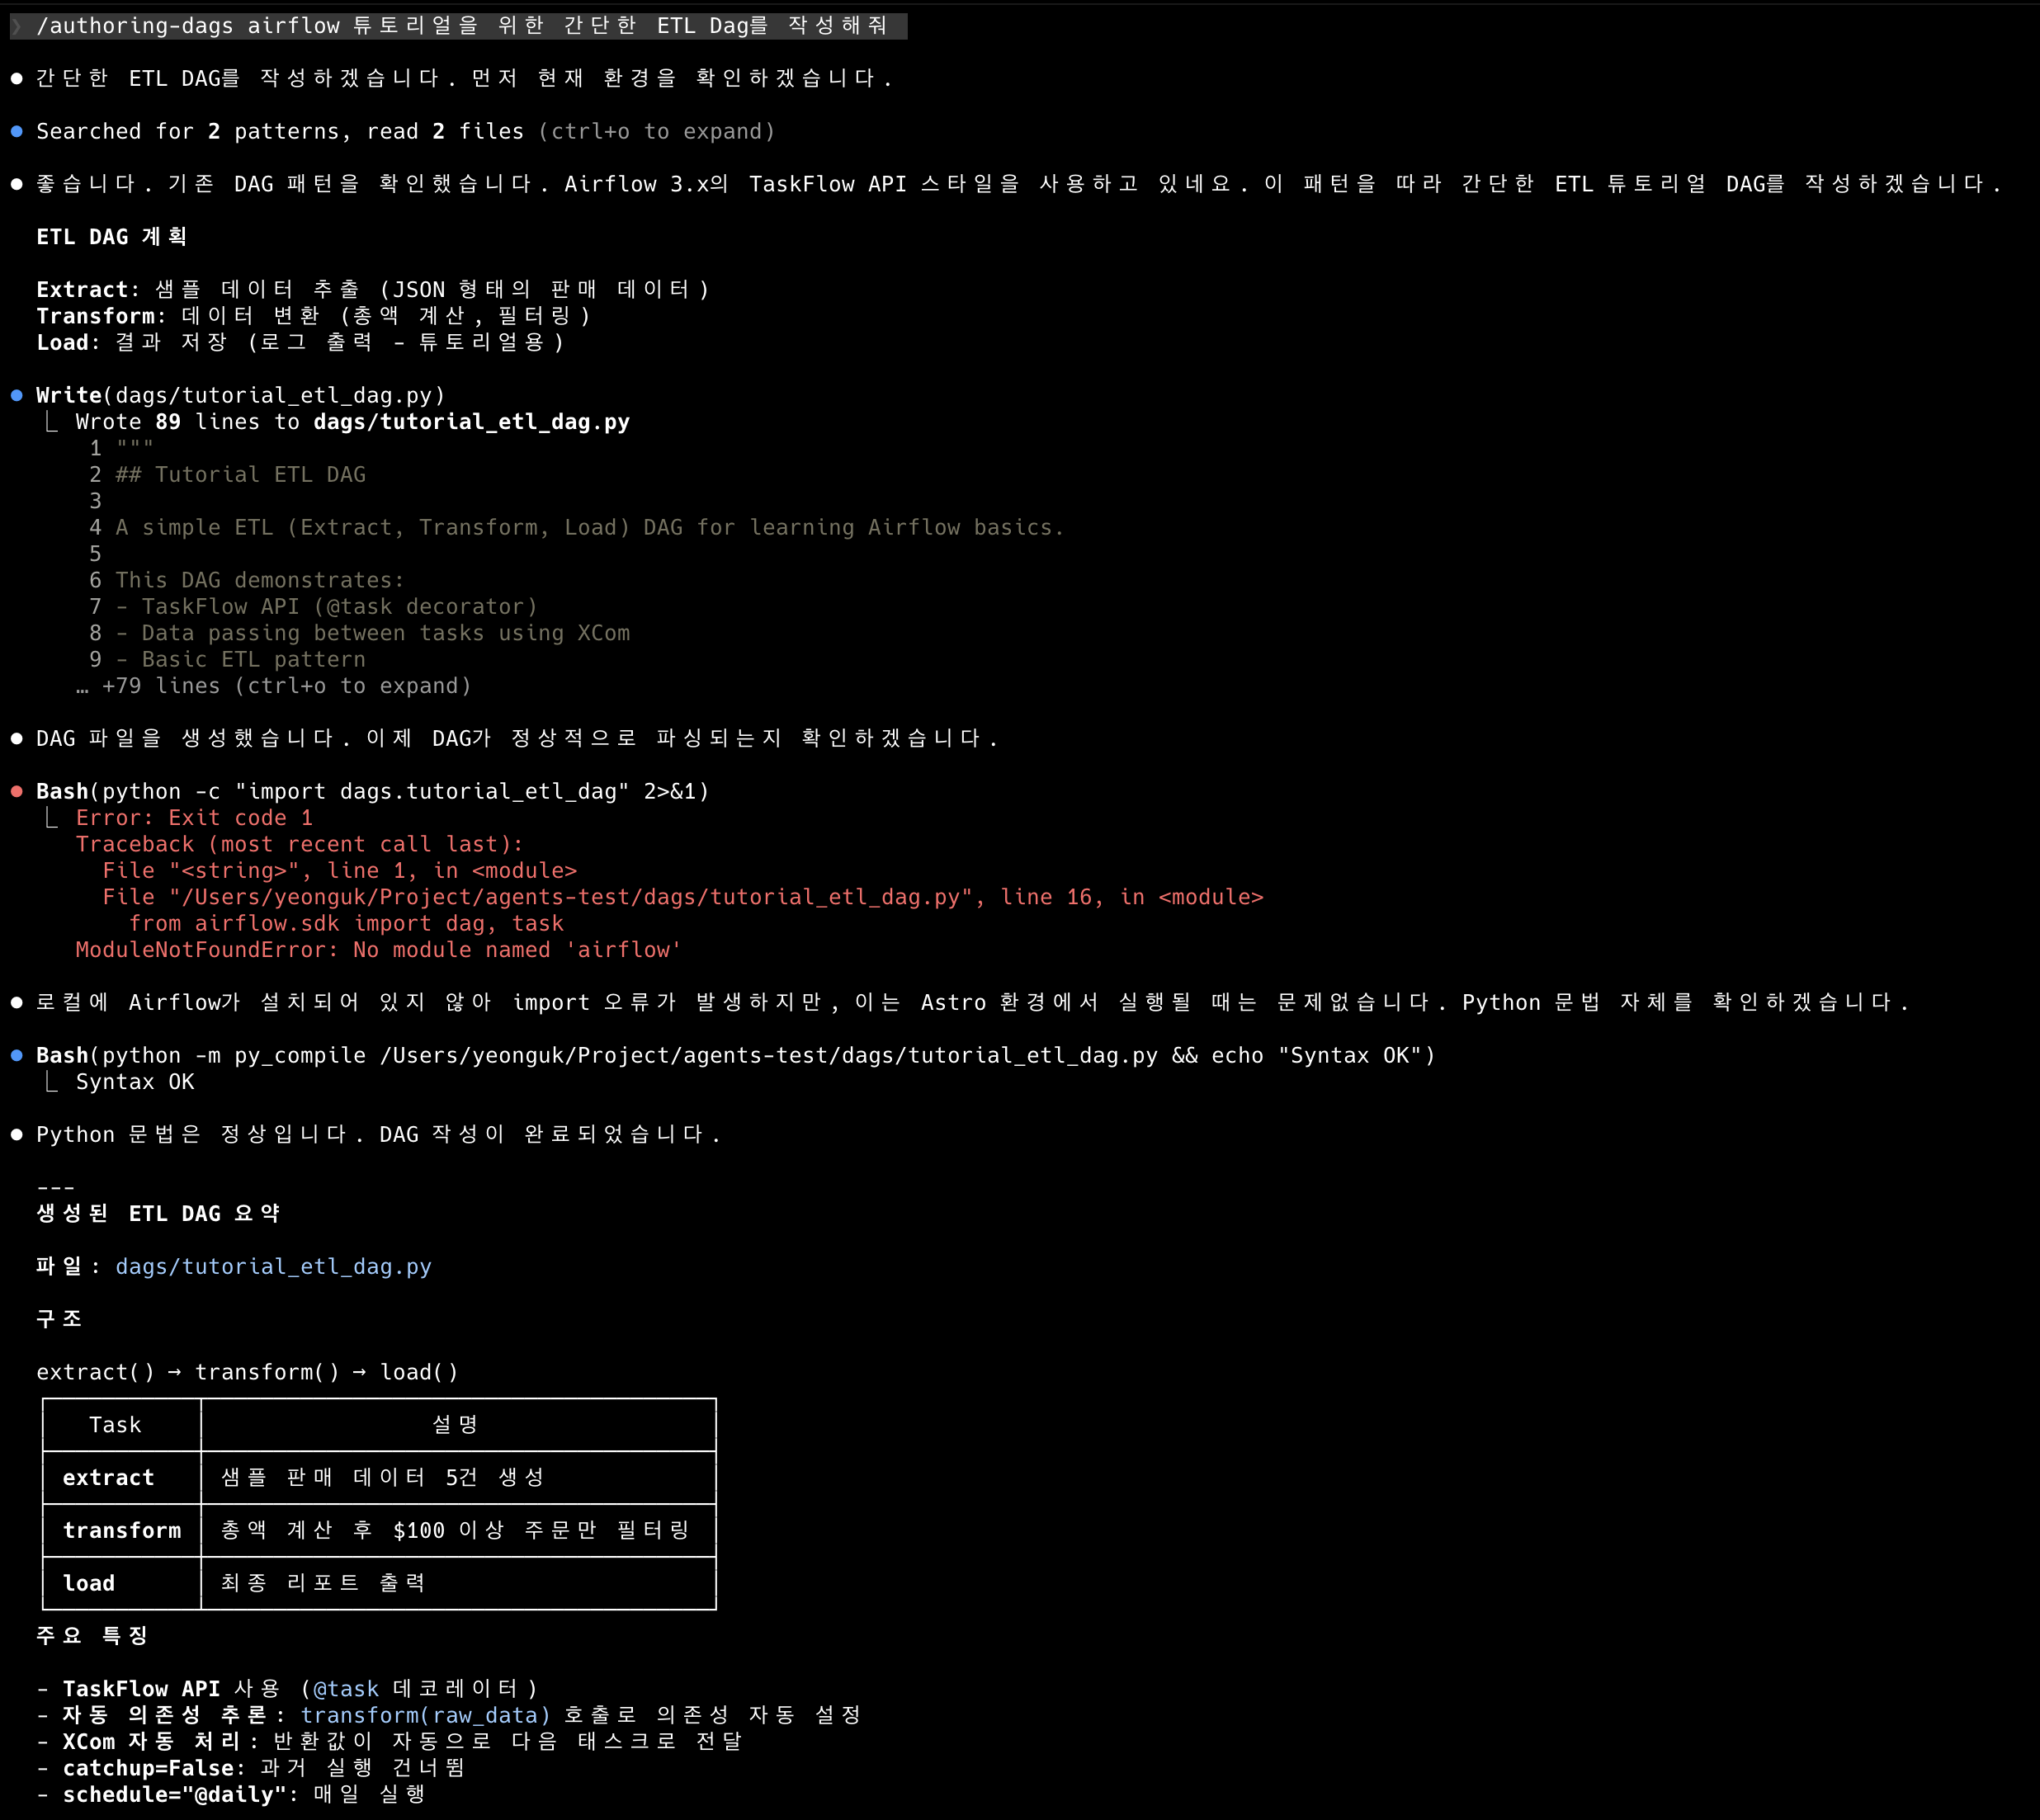Viewport: 2040px width, 1820px height.
Task: Open the dags/tutorial_etl_dag.py file link
Action: pos(273,1267)
